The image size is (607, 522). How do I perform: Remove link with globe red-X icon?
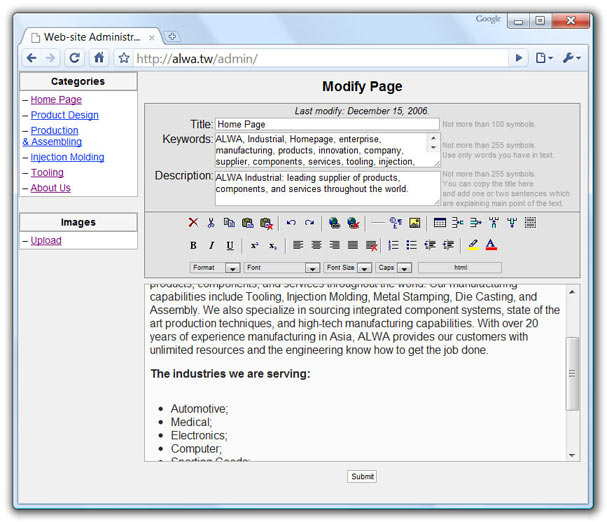click(353, 223)
